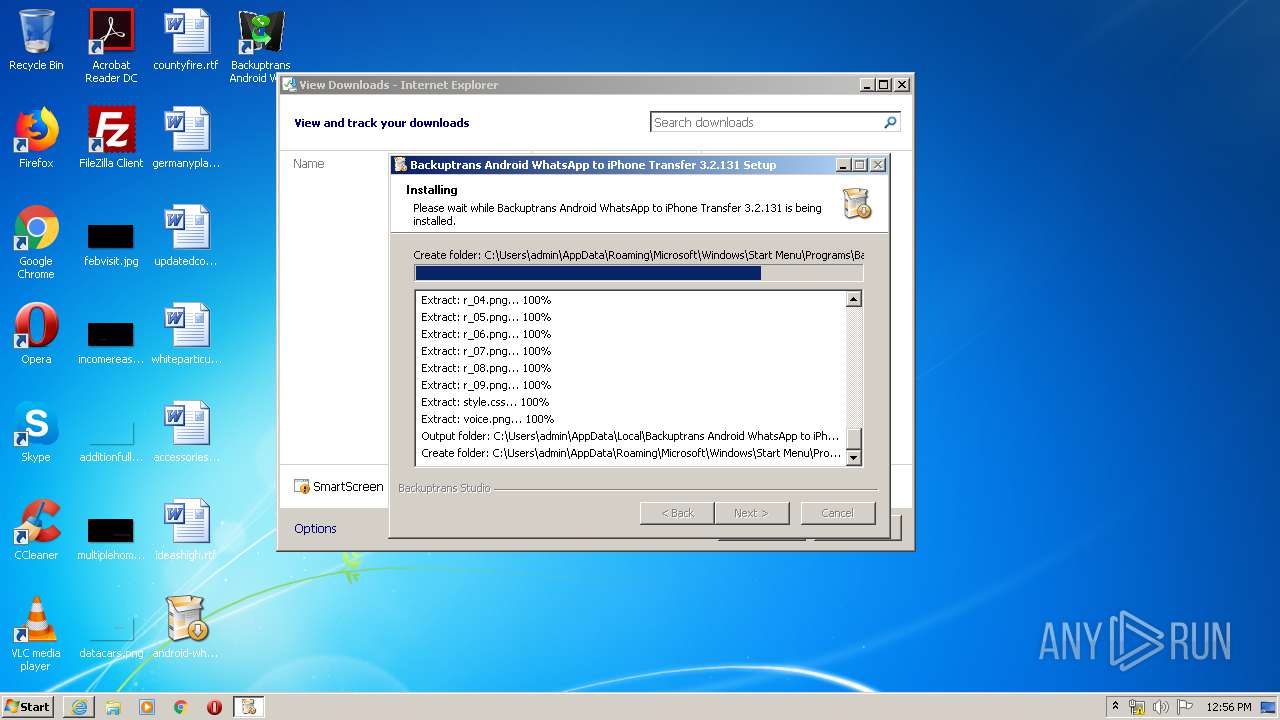Screen dimensions: 1280x720
Task: Open ideashigh.rtf document icon
Action: click(x=186, y=531)
